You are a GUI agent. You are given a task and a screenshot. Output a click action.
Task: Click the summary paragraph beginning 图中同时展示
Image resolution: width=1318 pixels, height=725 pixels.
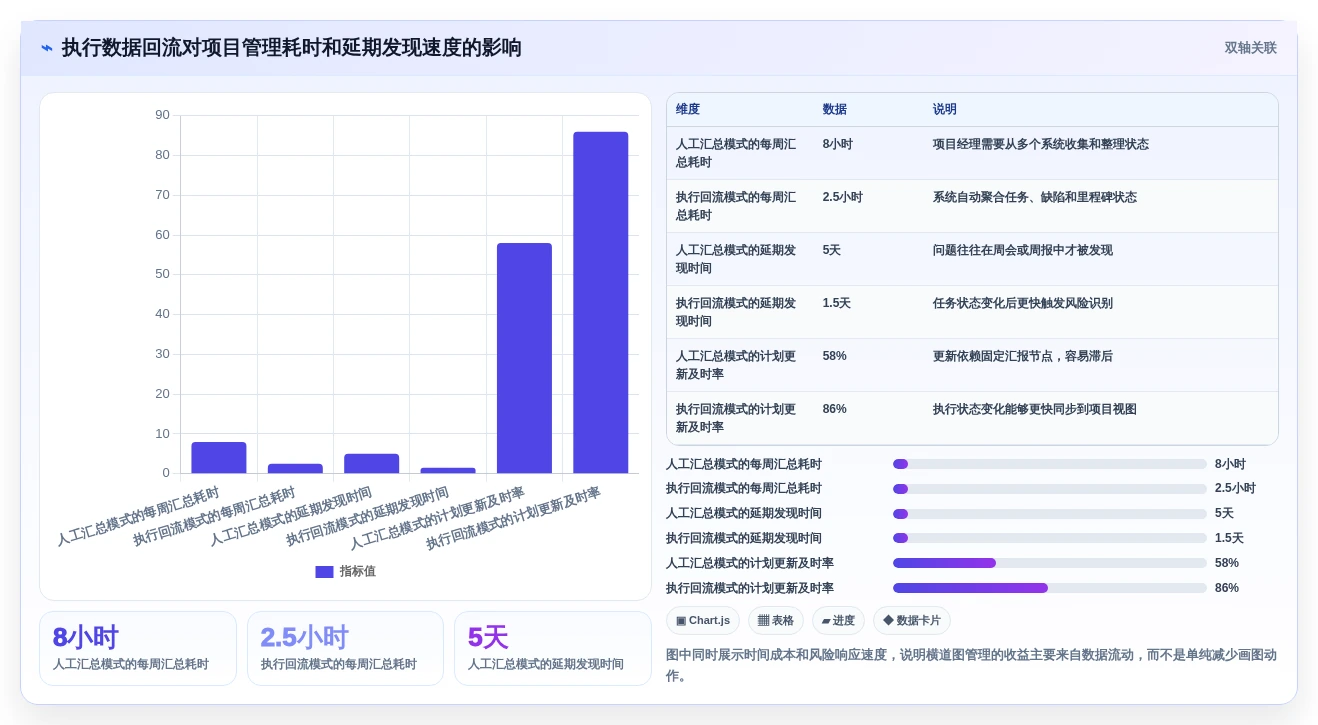click(x=971, y=665)
